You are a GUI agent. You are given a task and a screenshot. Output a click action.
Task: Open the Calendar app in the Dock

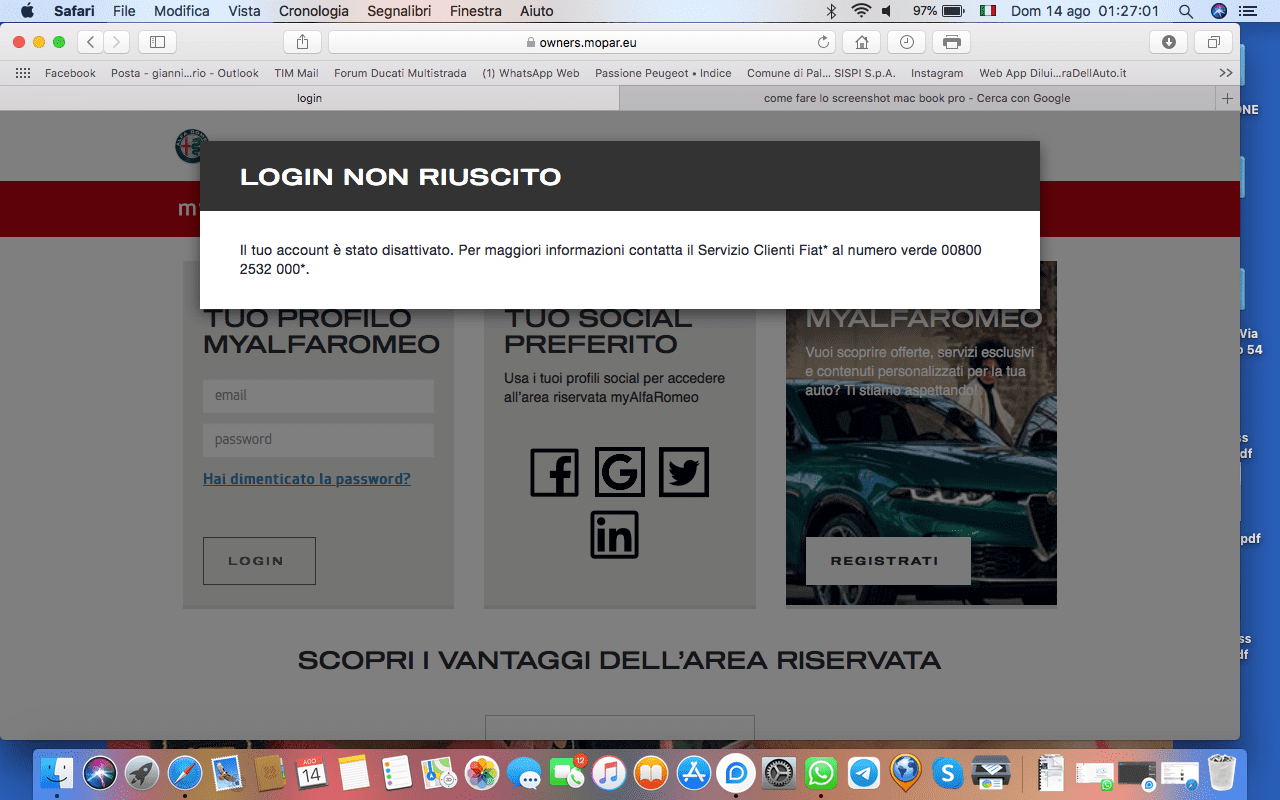312,773
